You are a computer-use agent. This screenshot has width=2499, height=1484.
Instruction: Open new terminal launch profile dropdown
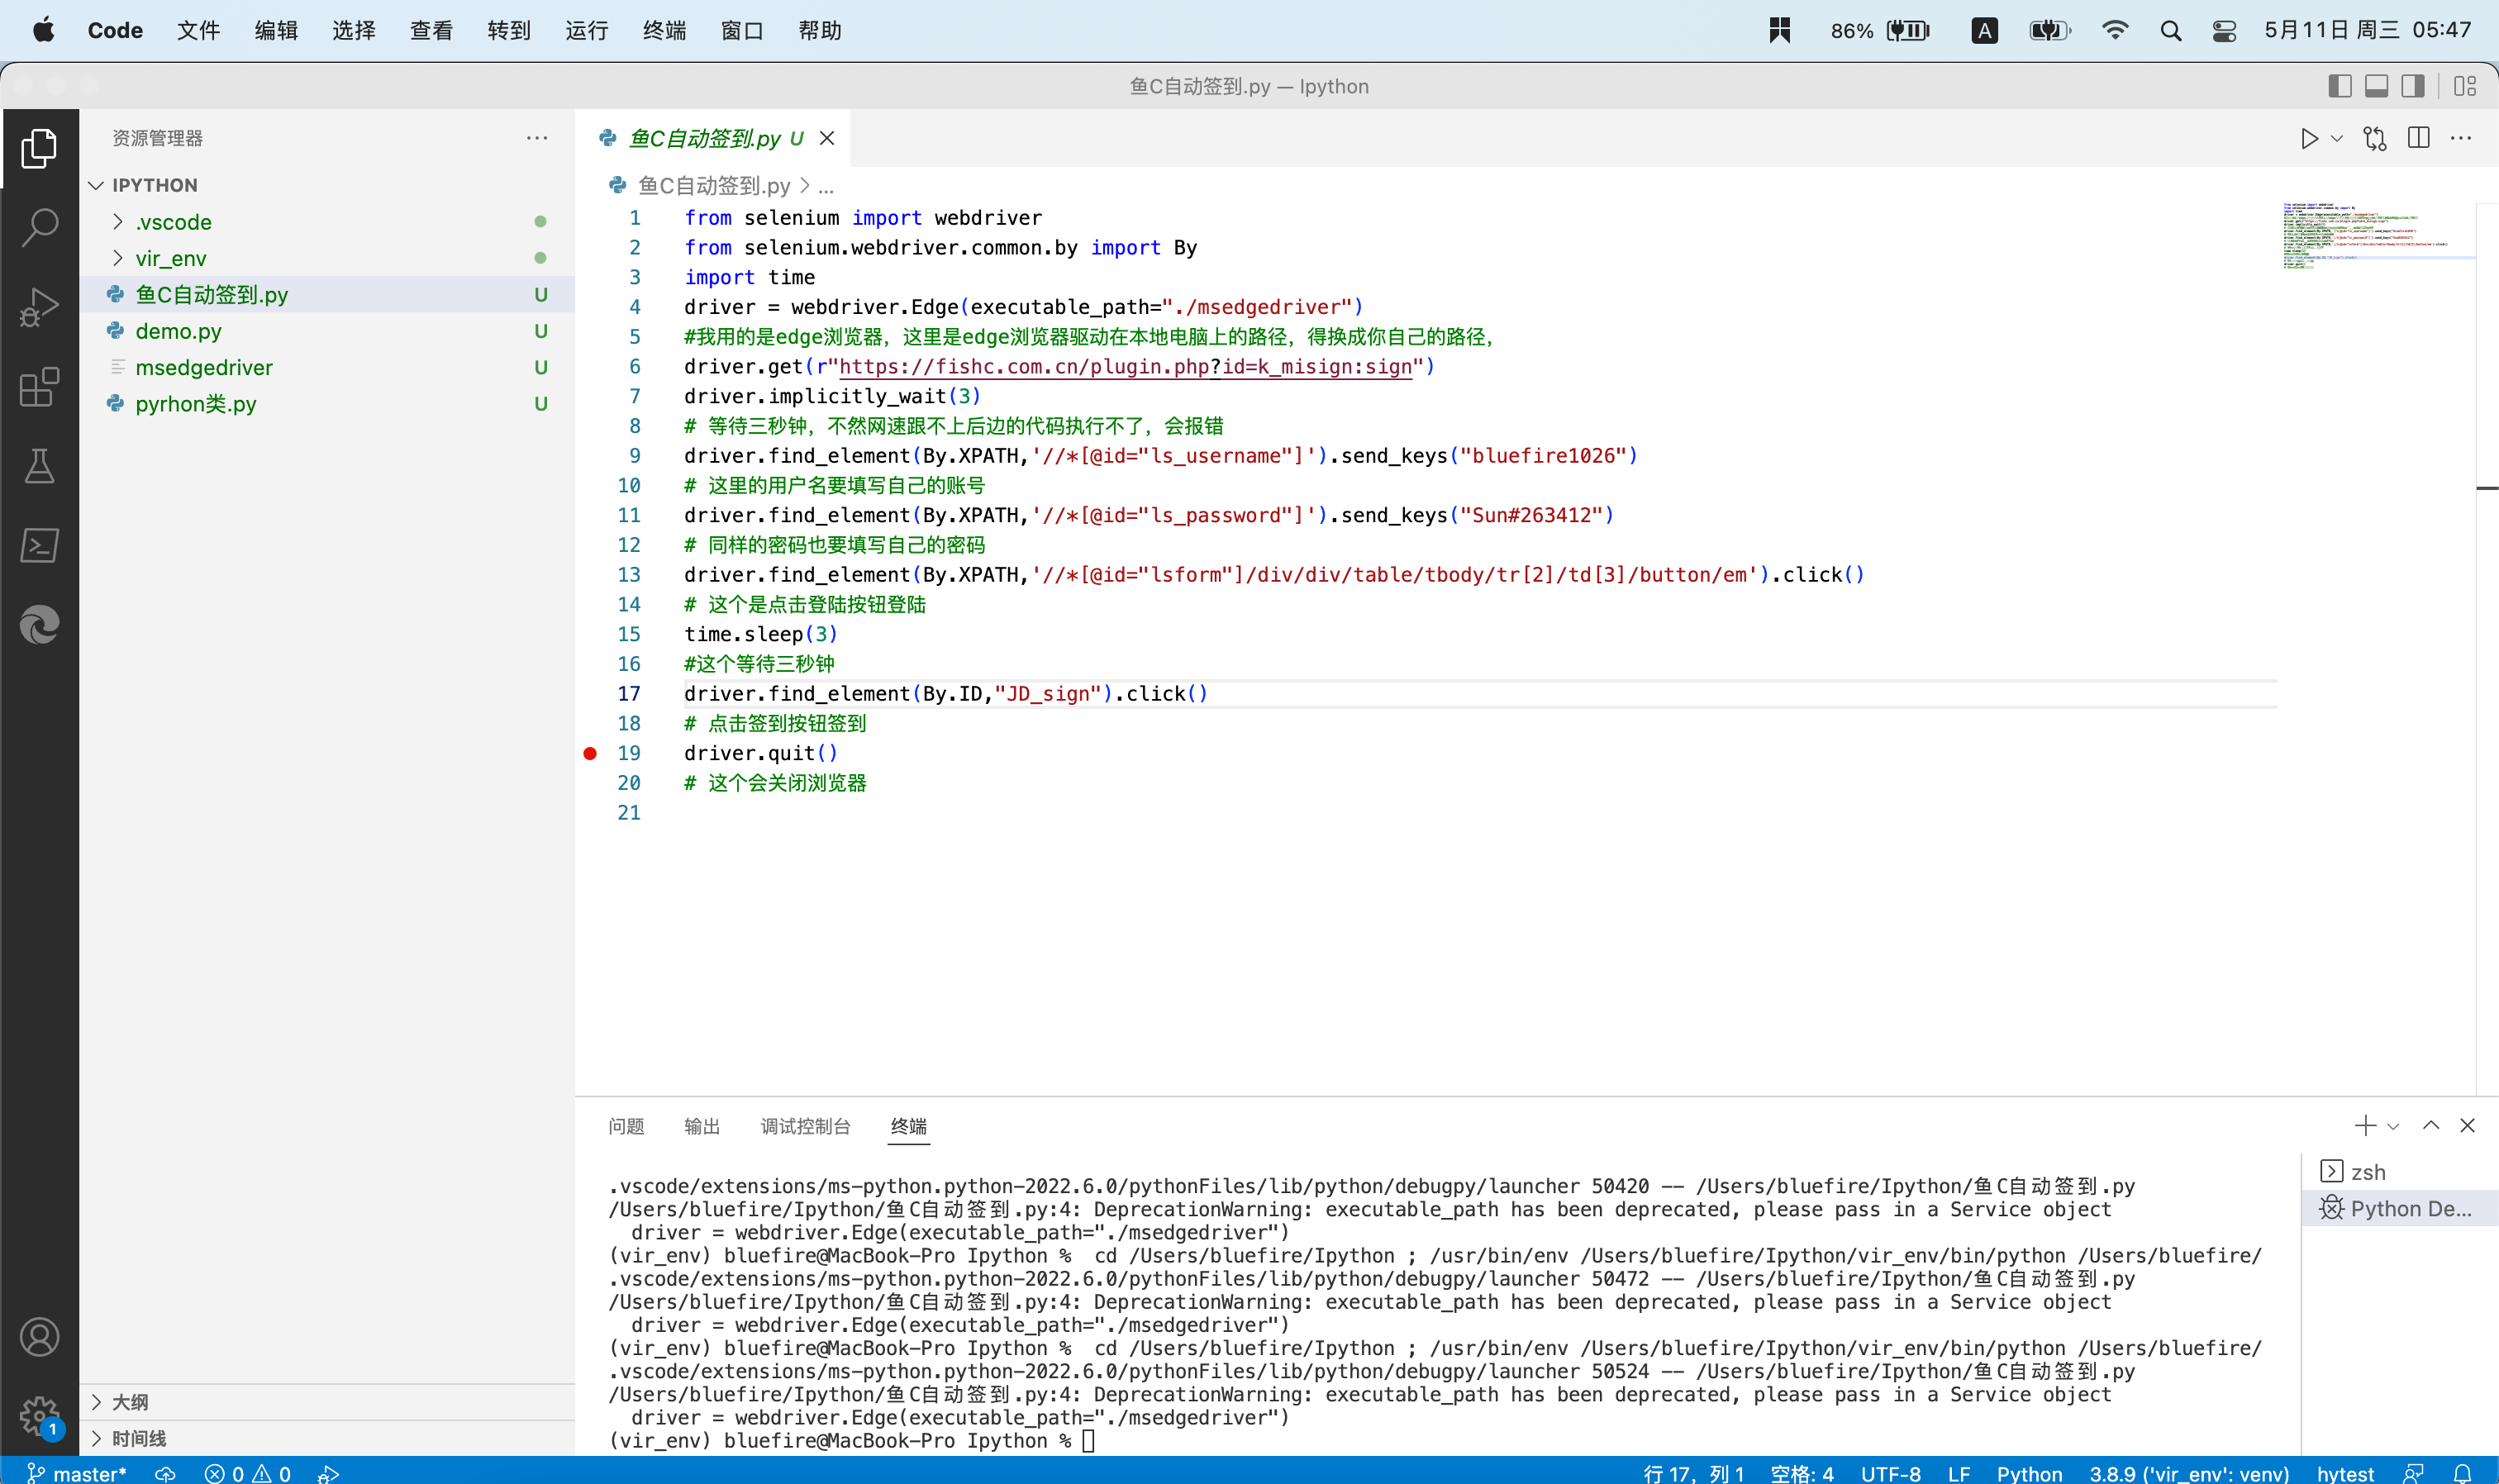coord(2393,1126)
